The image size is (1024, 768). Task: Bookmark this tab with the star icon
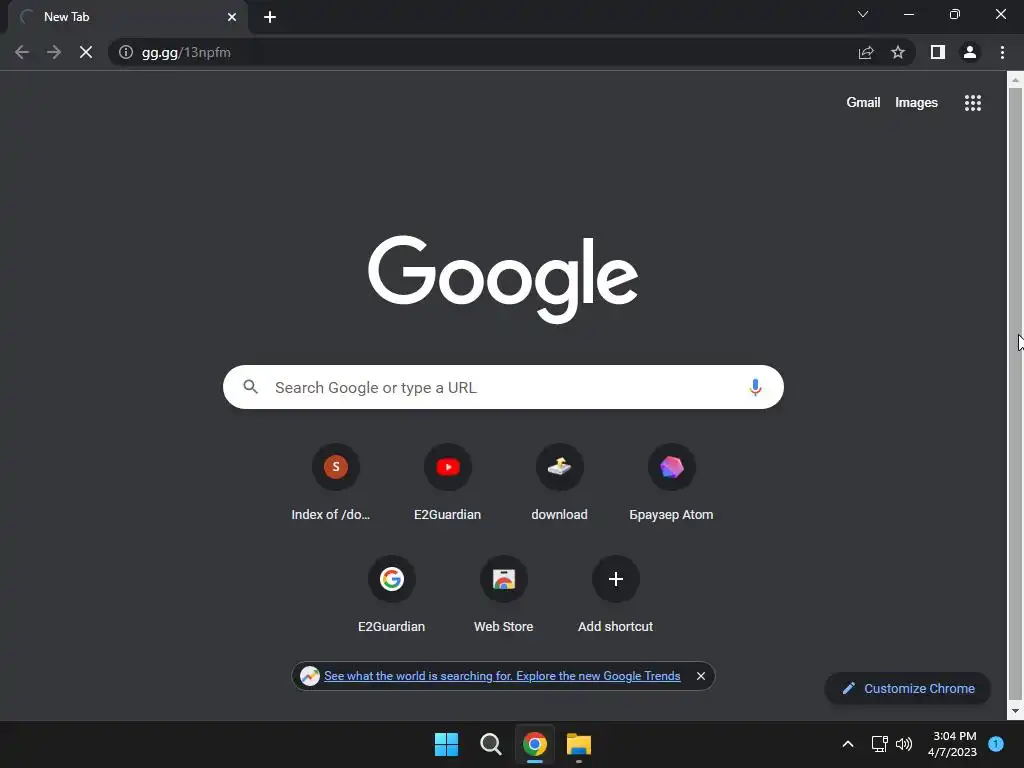pyautogui.click(x=898, y=52)
